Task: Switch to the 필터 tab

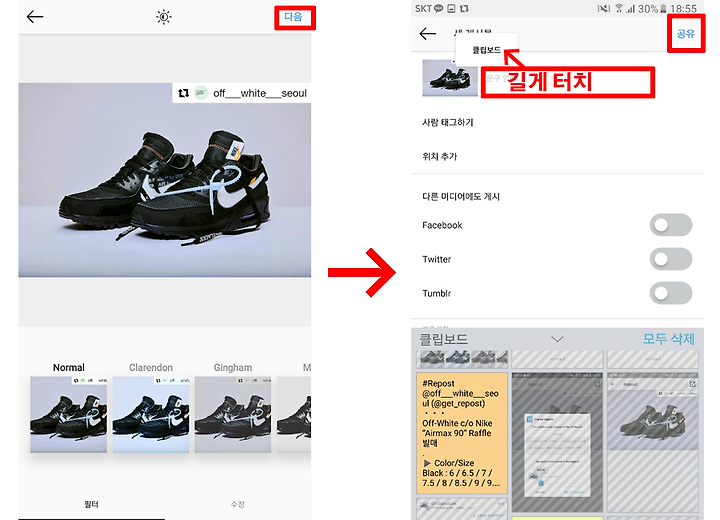Action: point(91,504)
